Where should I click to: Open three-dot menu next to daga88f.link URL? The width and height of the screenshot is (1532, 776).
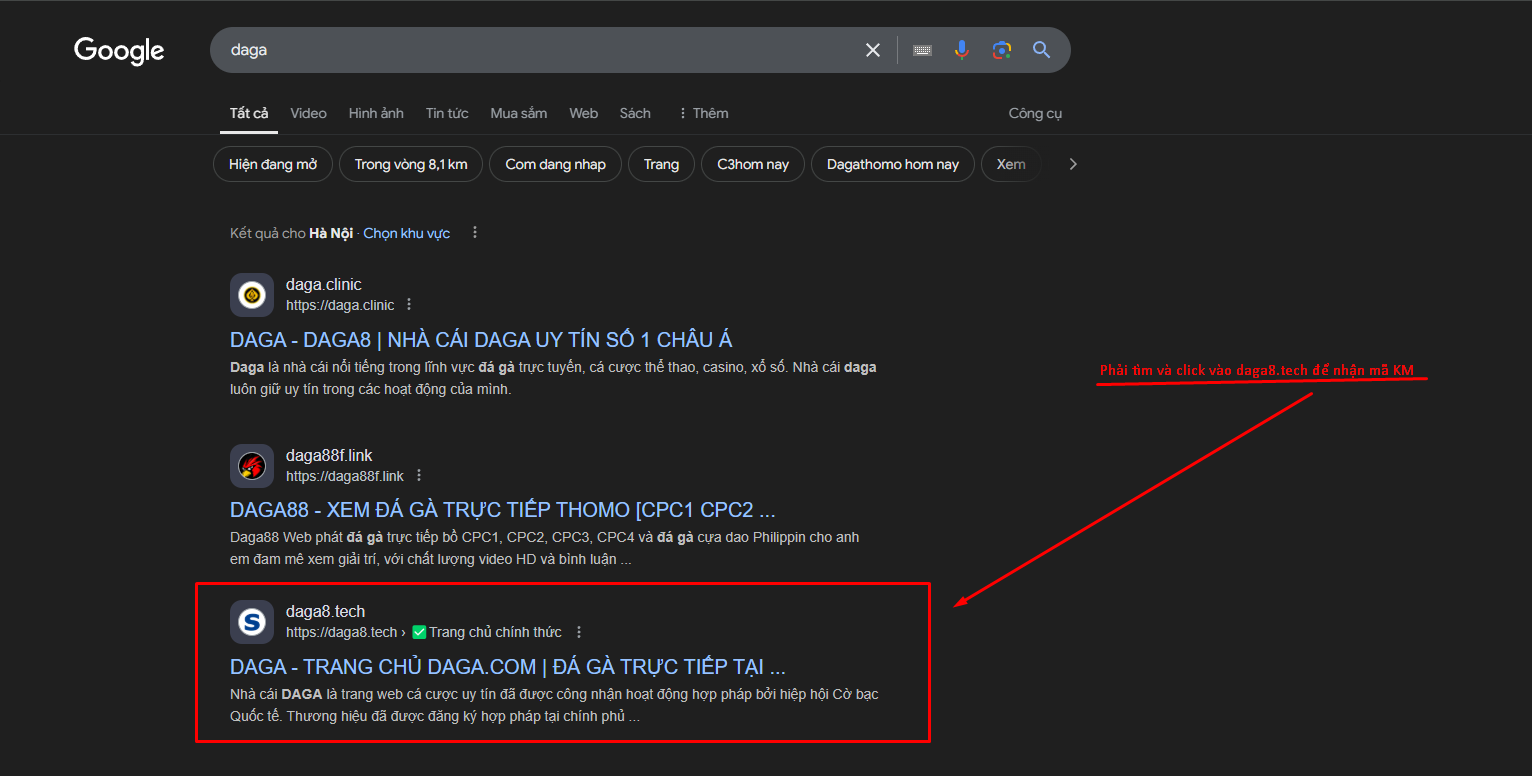(419, 476)
